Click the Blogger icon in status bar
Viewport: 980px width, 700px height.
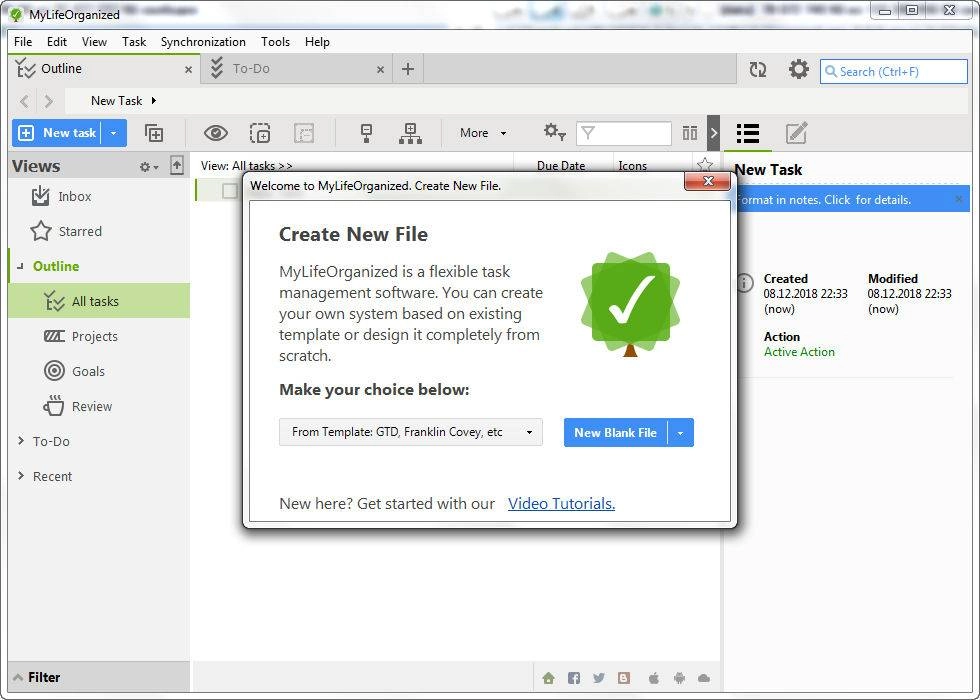[x=623, y=678]
